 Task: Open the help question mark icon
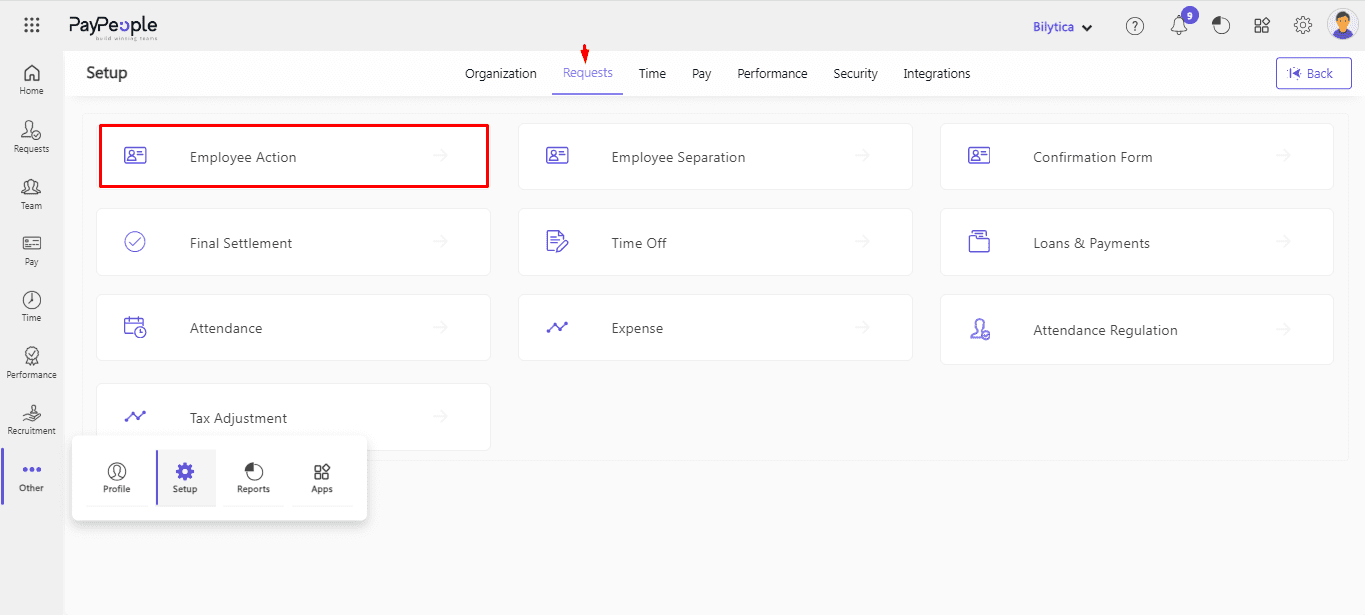click(1135, 27)
